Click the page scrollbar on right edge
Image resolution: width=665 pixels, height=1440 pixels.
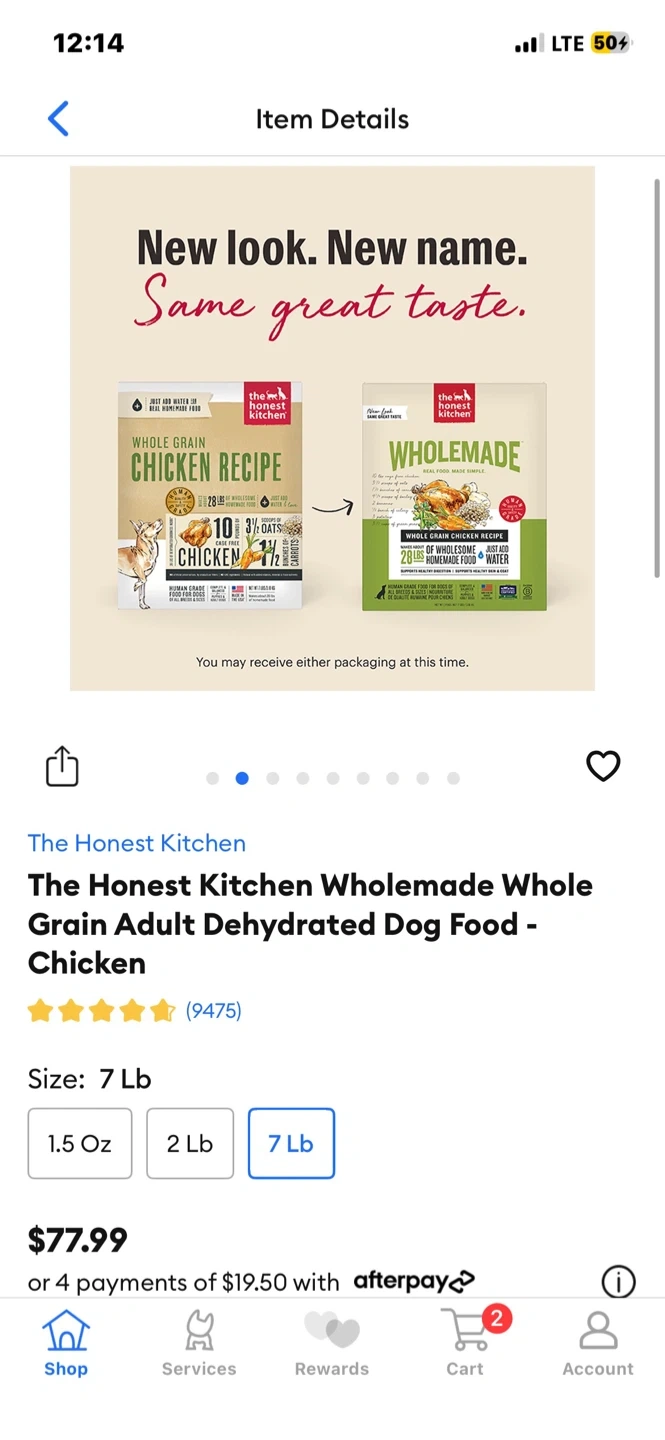point(657,378)
